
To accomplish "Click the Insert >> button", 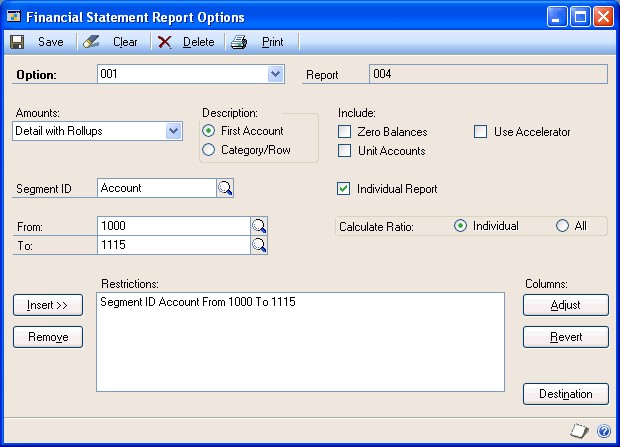I will click(48, 305).
